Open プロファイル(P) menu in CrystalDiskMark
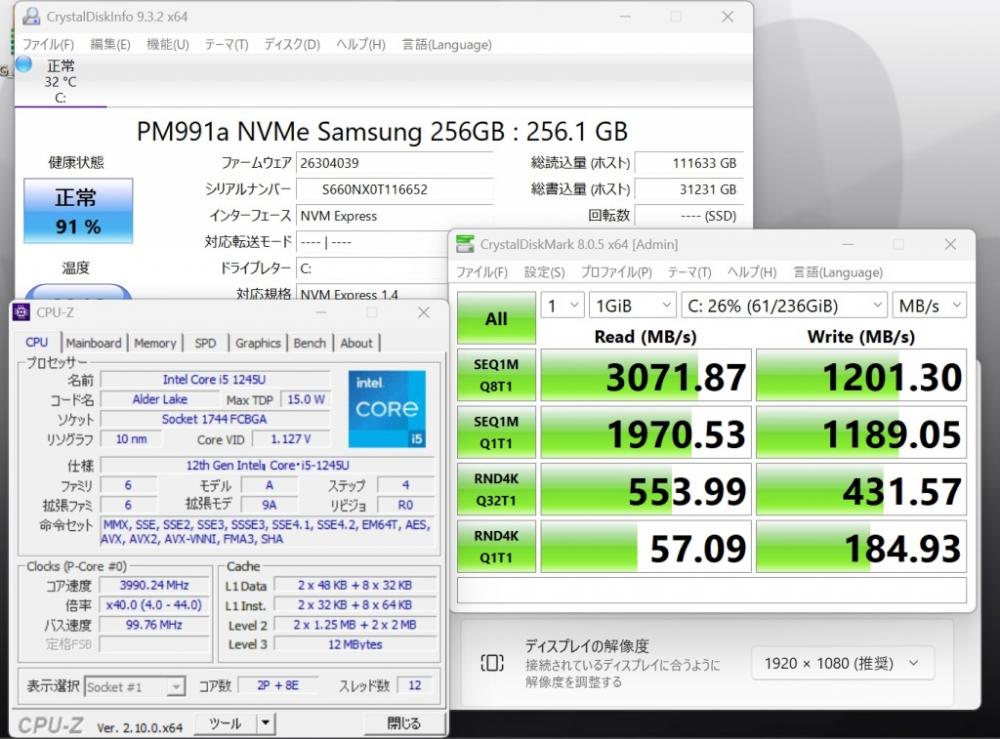Viewport: 1000px width, 739px height. (x=616, y=272)
